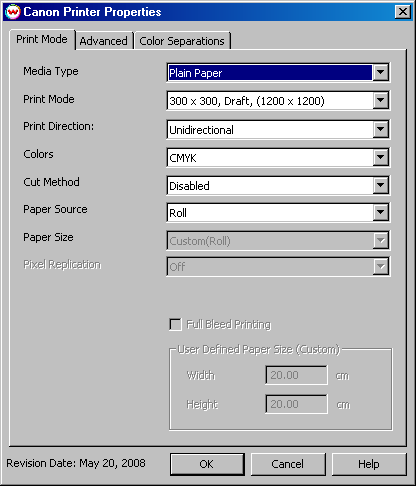Switch to the Print Mode tab

42,39
